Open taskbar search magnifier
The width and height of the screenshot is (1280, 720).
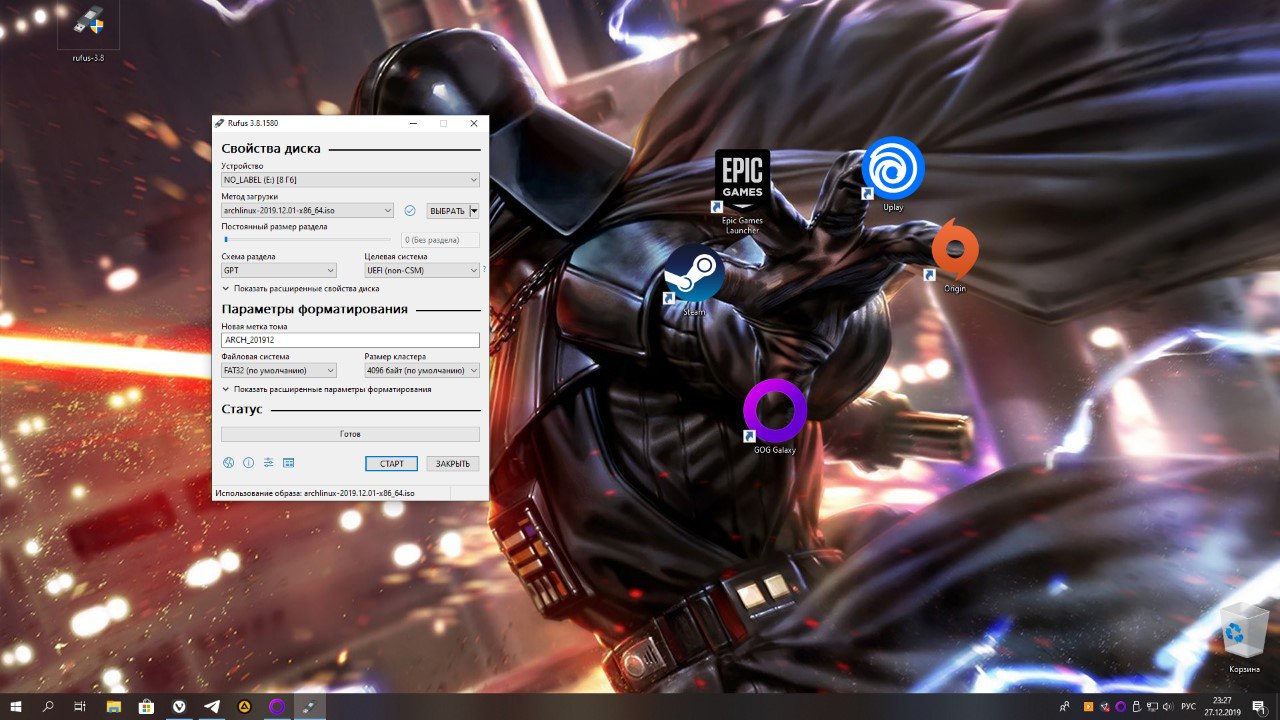(x=48, y=707)
